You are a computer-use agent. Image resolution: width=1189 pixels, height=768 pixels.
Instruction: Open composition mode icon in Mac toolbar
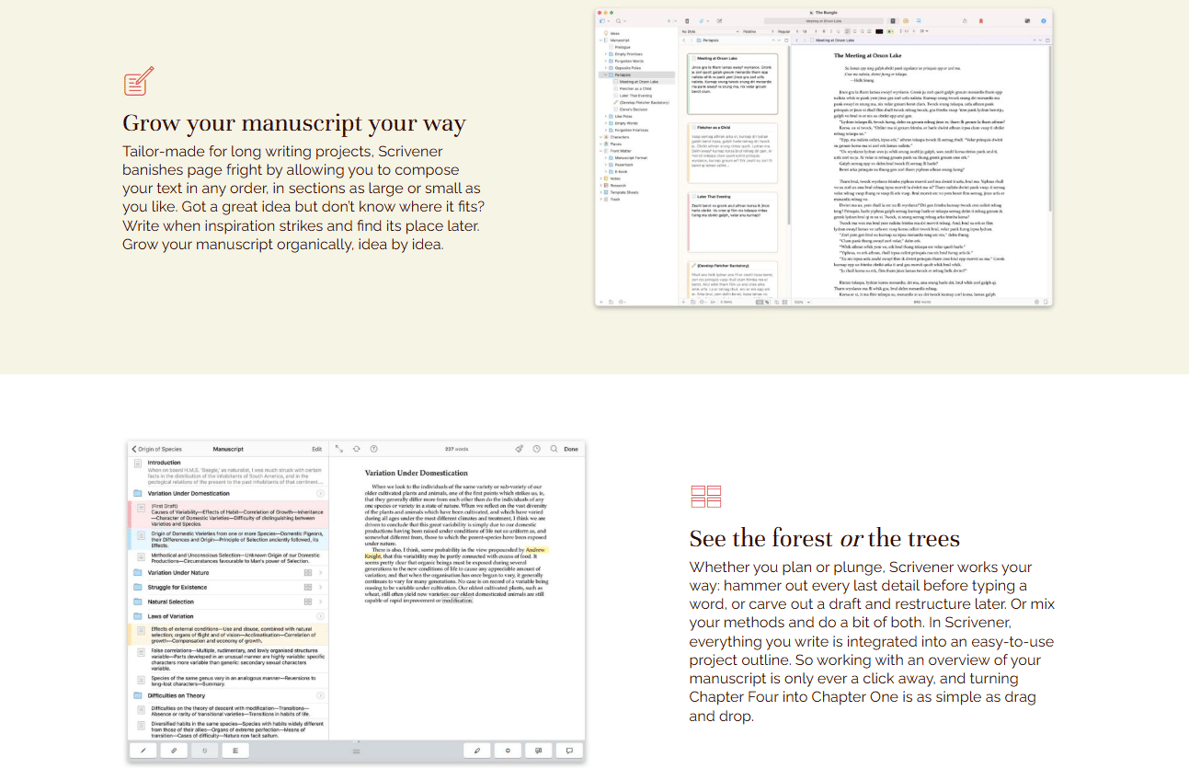(1027, 21)
